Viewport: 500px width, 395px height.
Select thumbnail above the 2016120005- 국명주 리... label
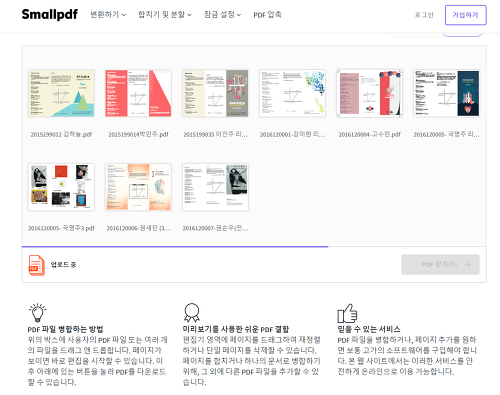pyautogui.click(x=446, y=93)
